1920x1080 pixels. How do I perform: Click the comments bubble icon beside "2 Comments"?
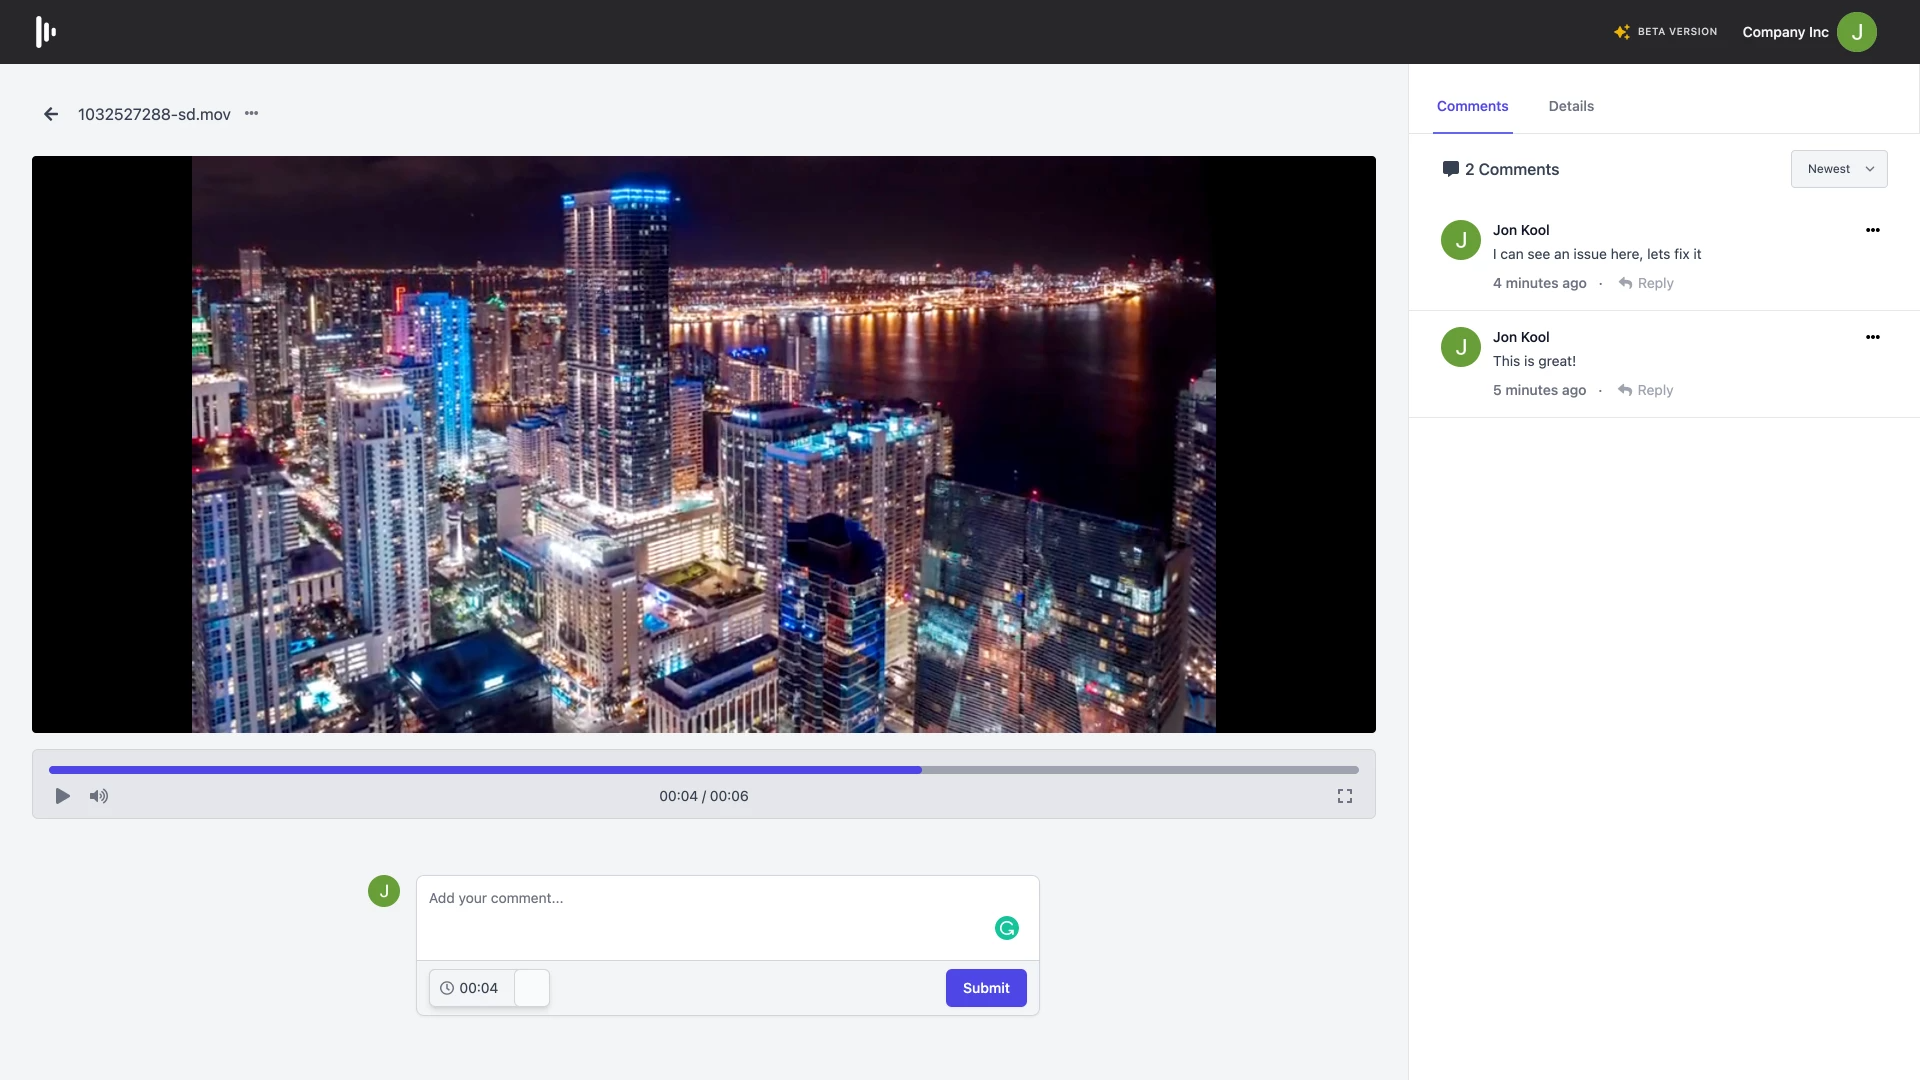coord(1450,169)
